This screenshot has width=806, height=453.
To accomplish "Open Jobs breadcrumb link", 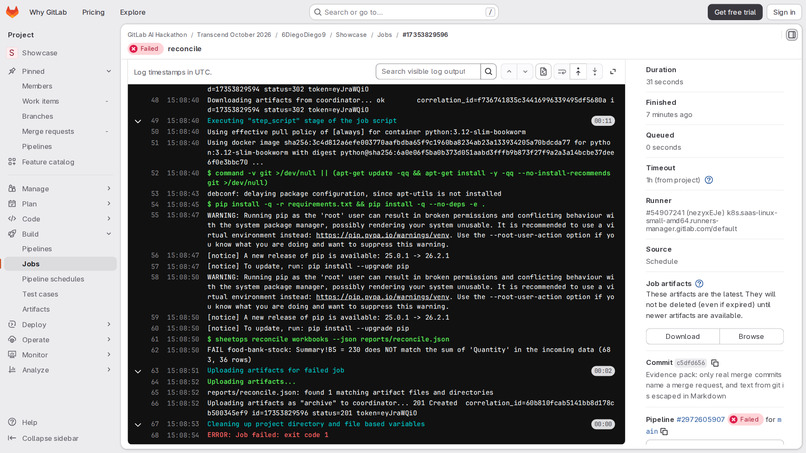I will coord(384,34).
